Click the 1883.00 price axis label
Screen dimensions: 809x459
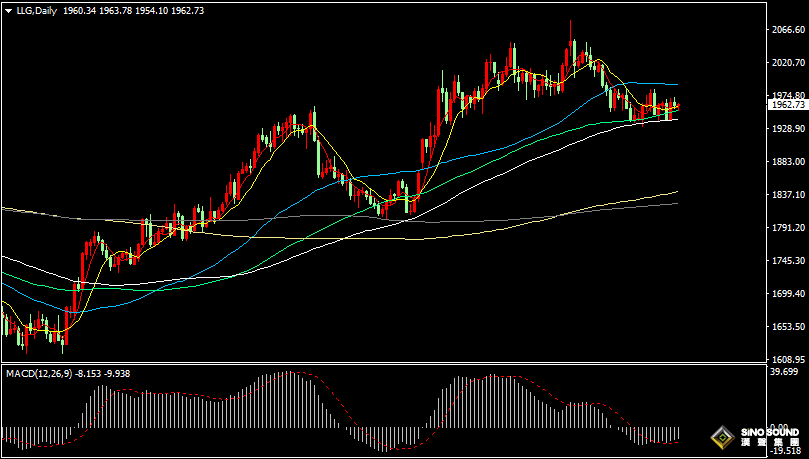789,161
